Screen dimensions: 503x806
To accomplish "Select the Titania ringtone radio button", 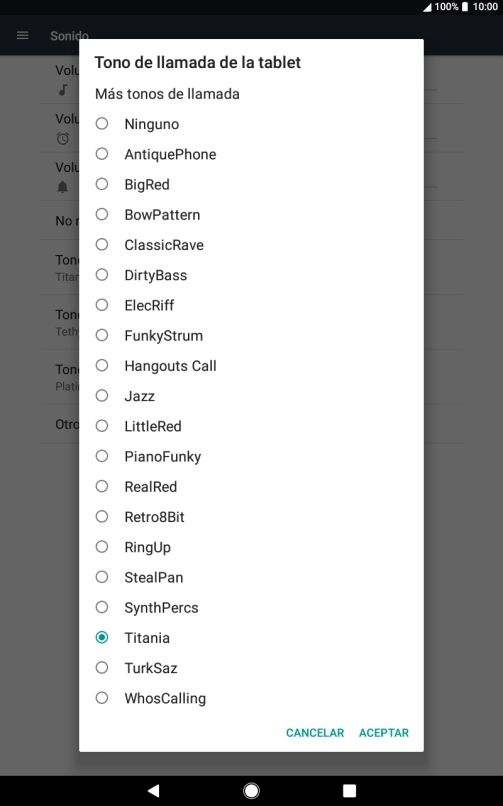I will tap(102, 637).
